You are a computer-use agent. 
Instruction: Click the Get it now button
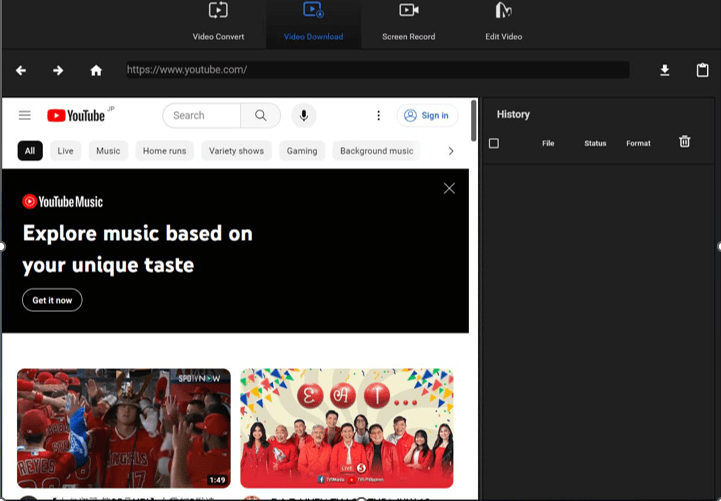52,300
